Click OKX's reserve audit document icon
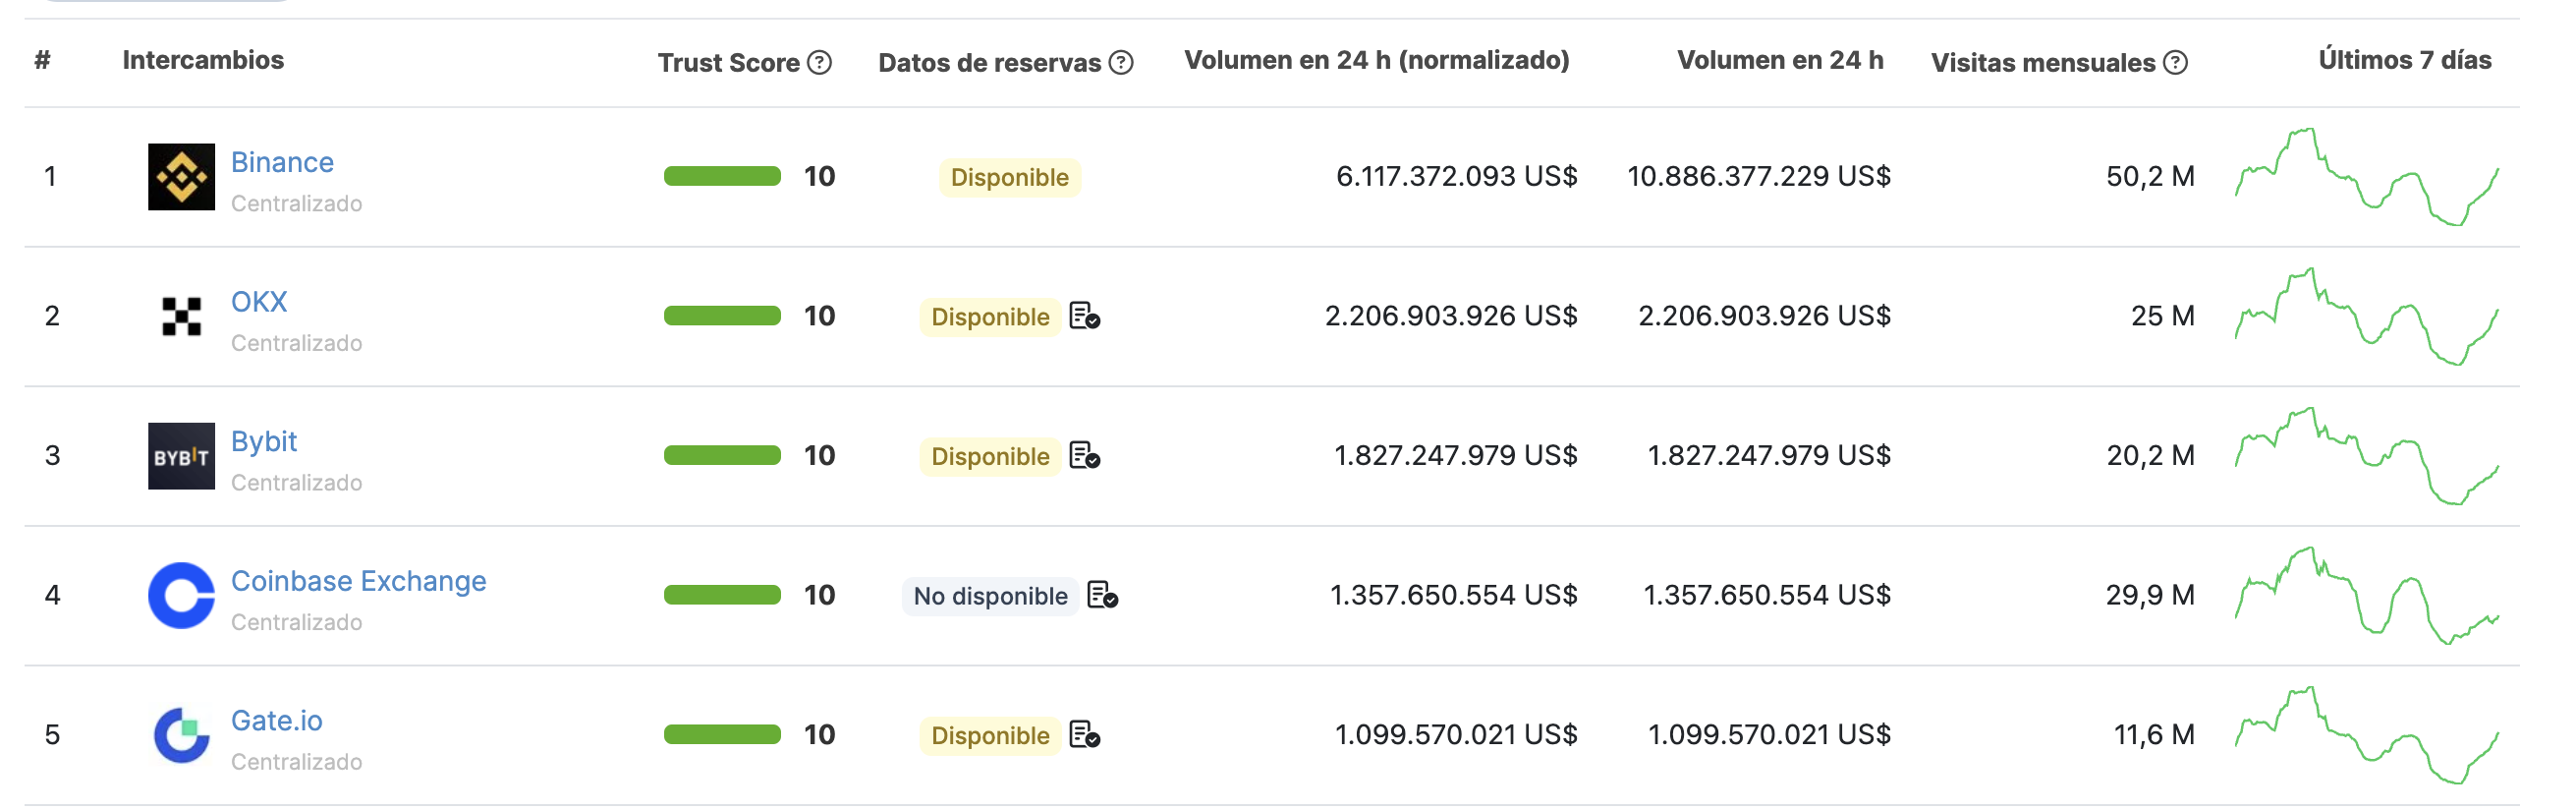Screen dimensions: 2576x810 tap(1084, 316)
